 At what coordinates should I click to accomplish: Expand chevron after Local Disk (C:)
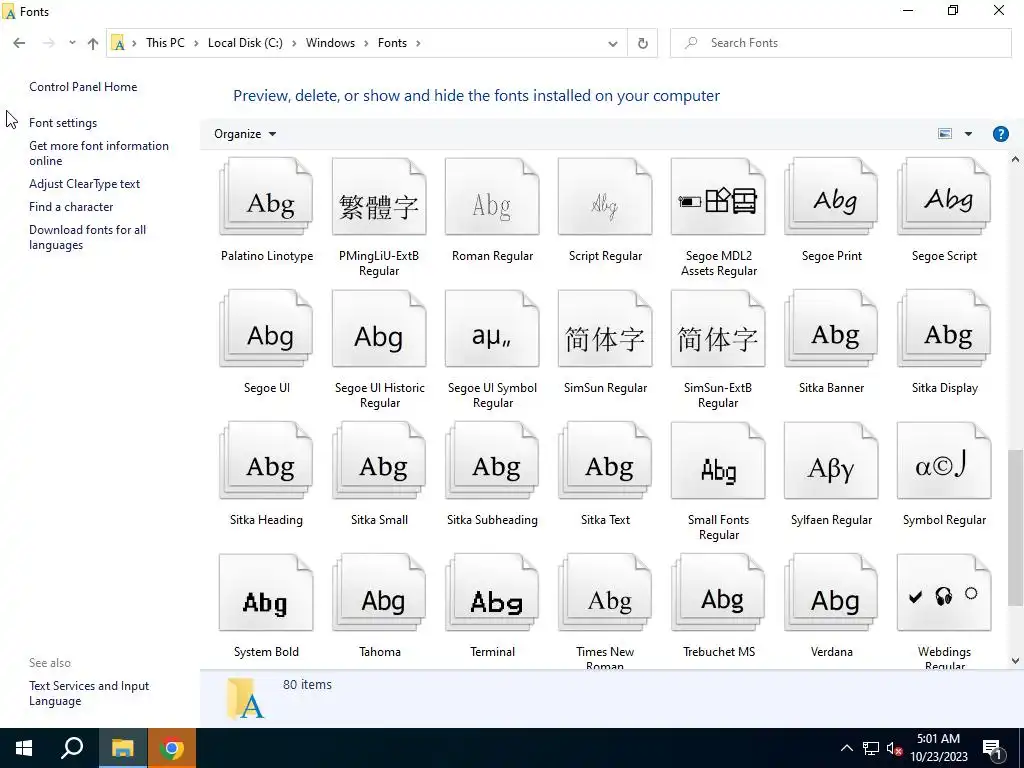(x=294, y=43)
